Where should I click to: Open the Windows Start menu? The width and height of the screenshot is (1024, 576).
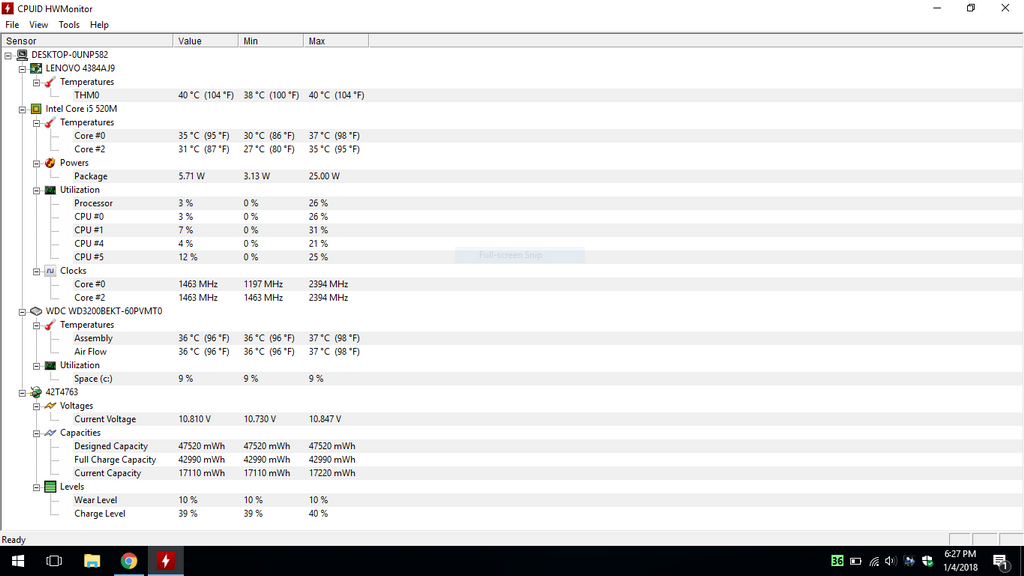(x=18, y=561)
